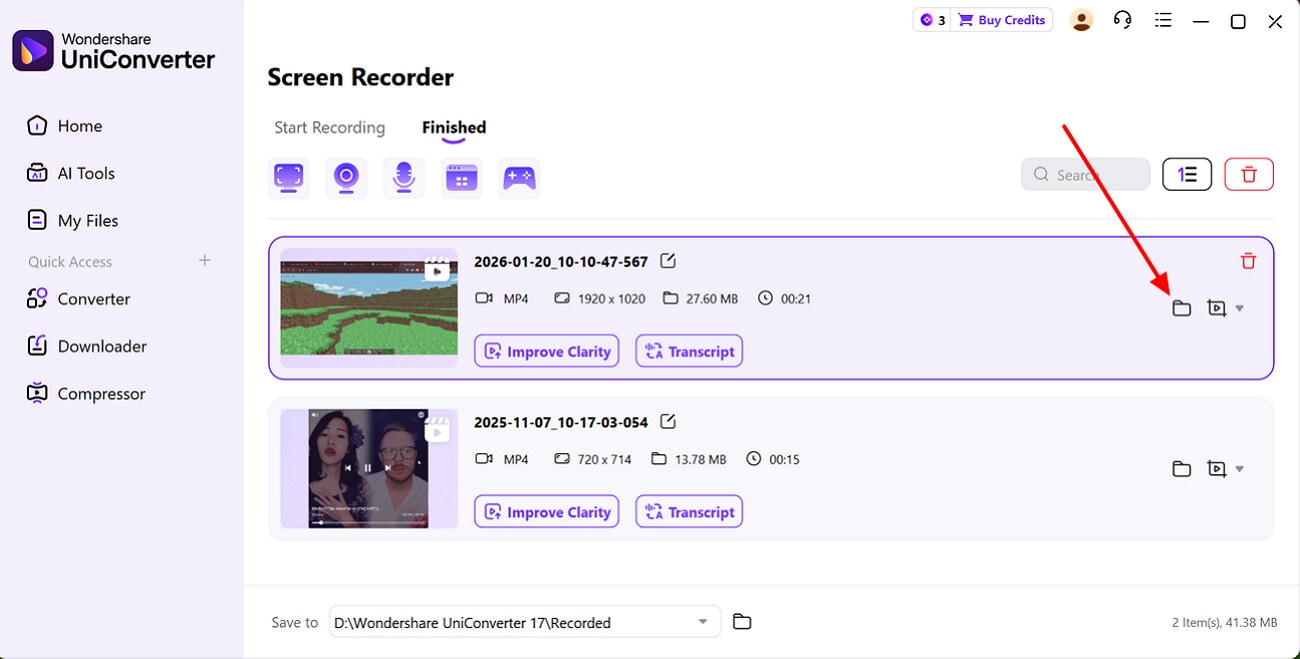Click the search input field
1300x659 pixels.
coord(1085,174)
